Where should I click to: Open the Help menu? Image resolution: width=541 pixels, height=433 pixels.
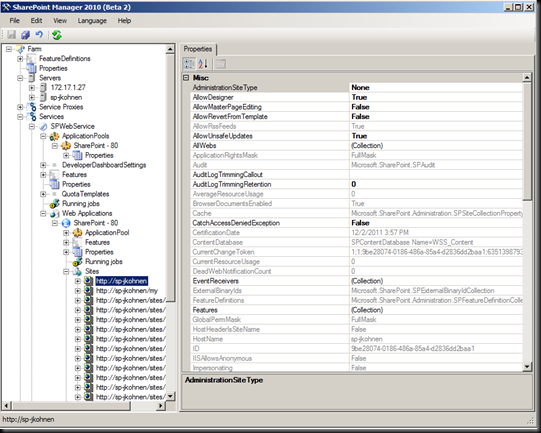pyautogui.click(x=124, y=21)
